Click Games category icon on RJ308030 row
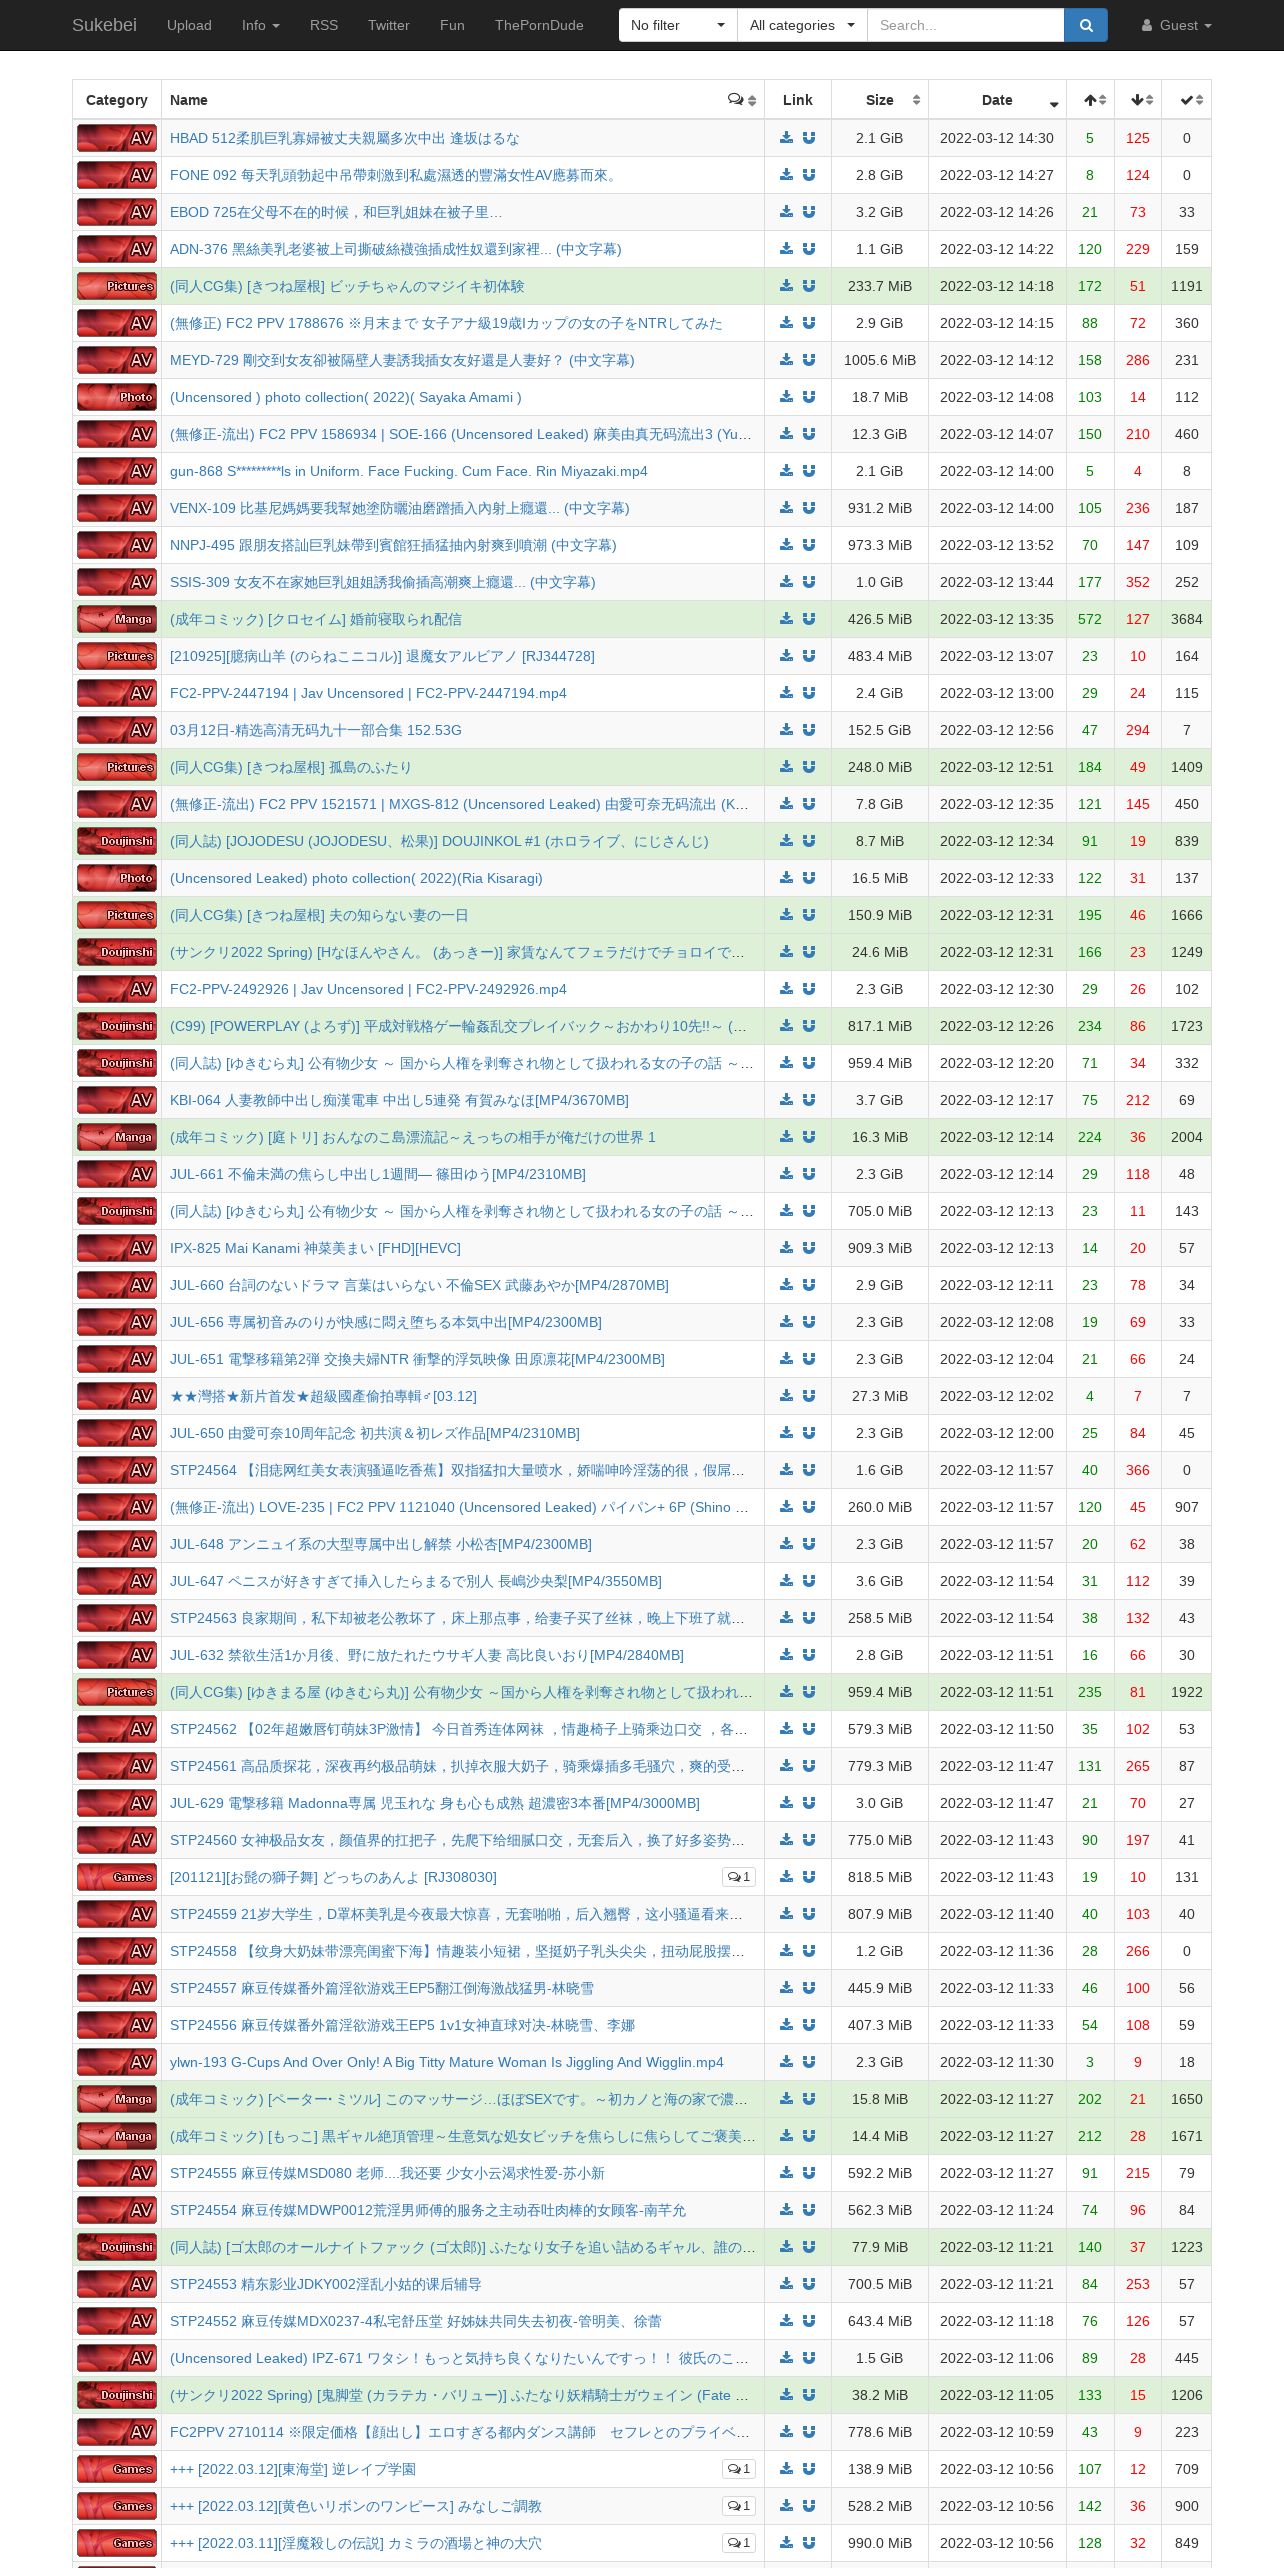 click(117, 1877)
